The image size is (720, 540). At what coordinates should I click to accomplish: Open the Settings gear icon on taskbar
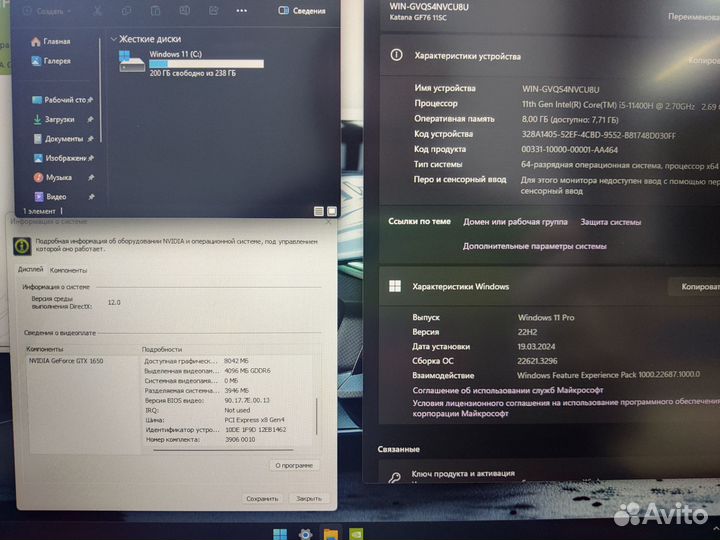[x=305, y=534]
